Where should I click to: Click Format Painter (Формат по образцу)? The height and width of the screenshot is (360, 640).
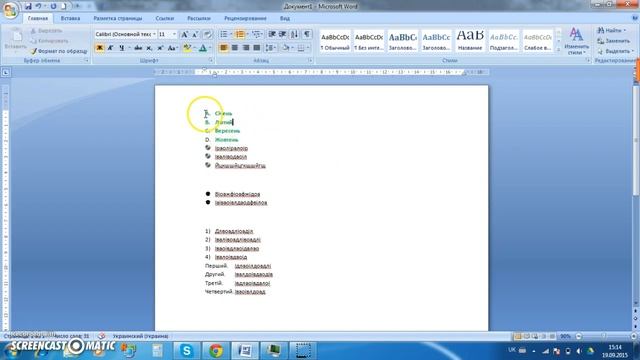click(x=59, y=51)
